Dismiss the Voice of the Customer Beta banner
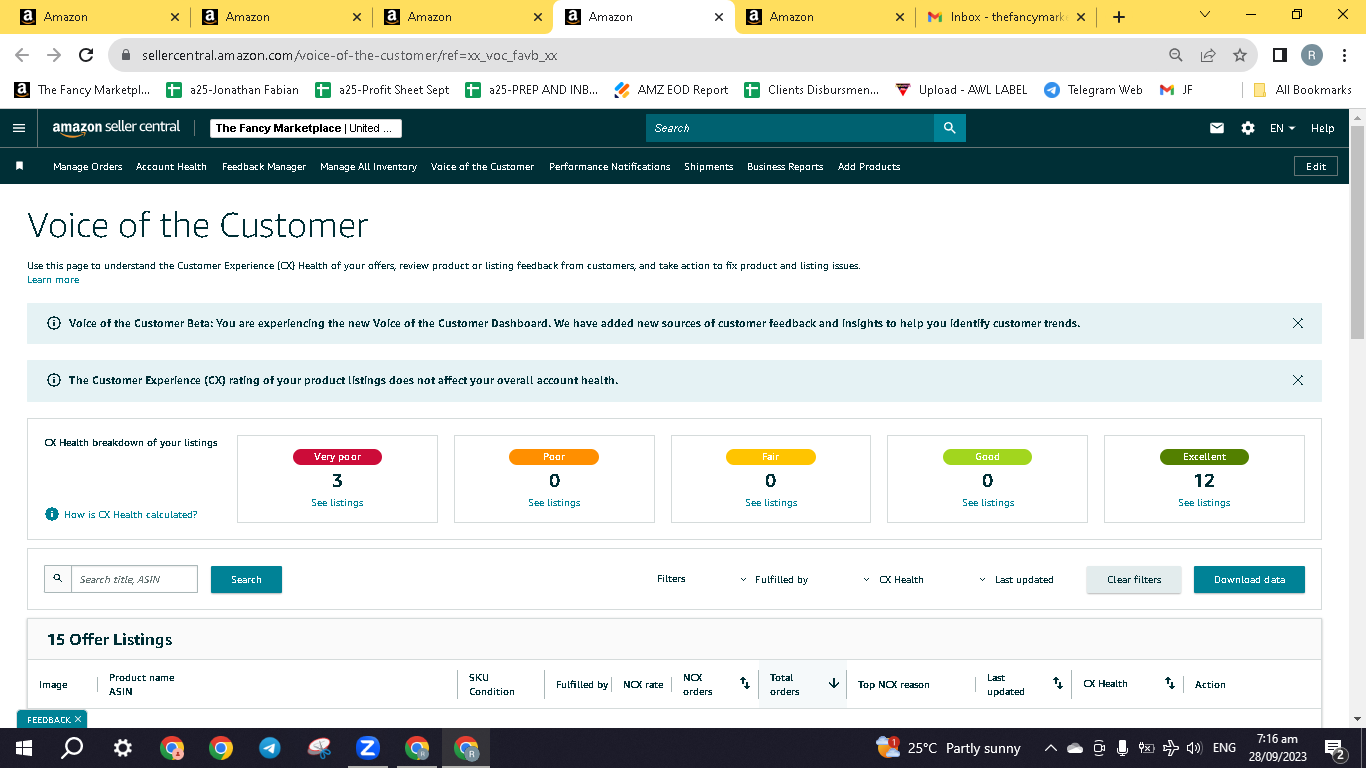The width and height of the screenshot is (1366, 768). coord(1298,323)
